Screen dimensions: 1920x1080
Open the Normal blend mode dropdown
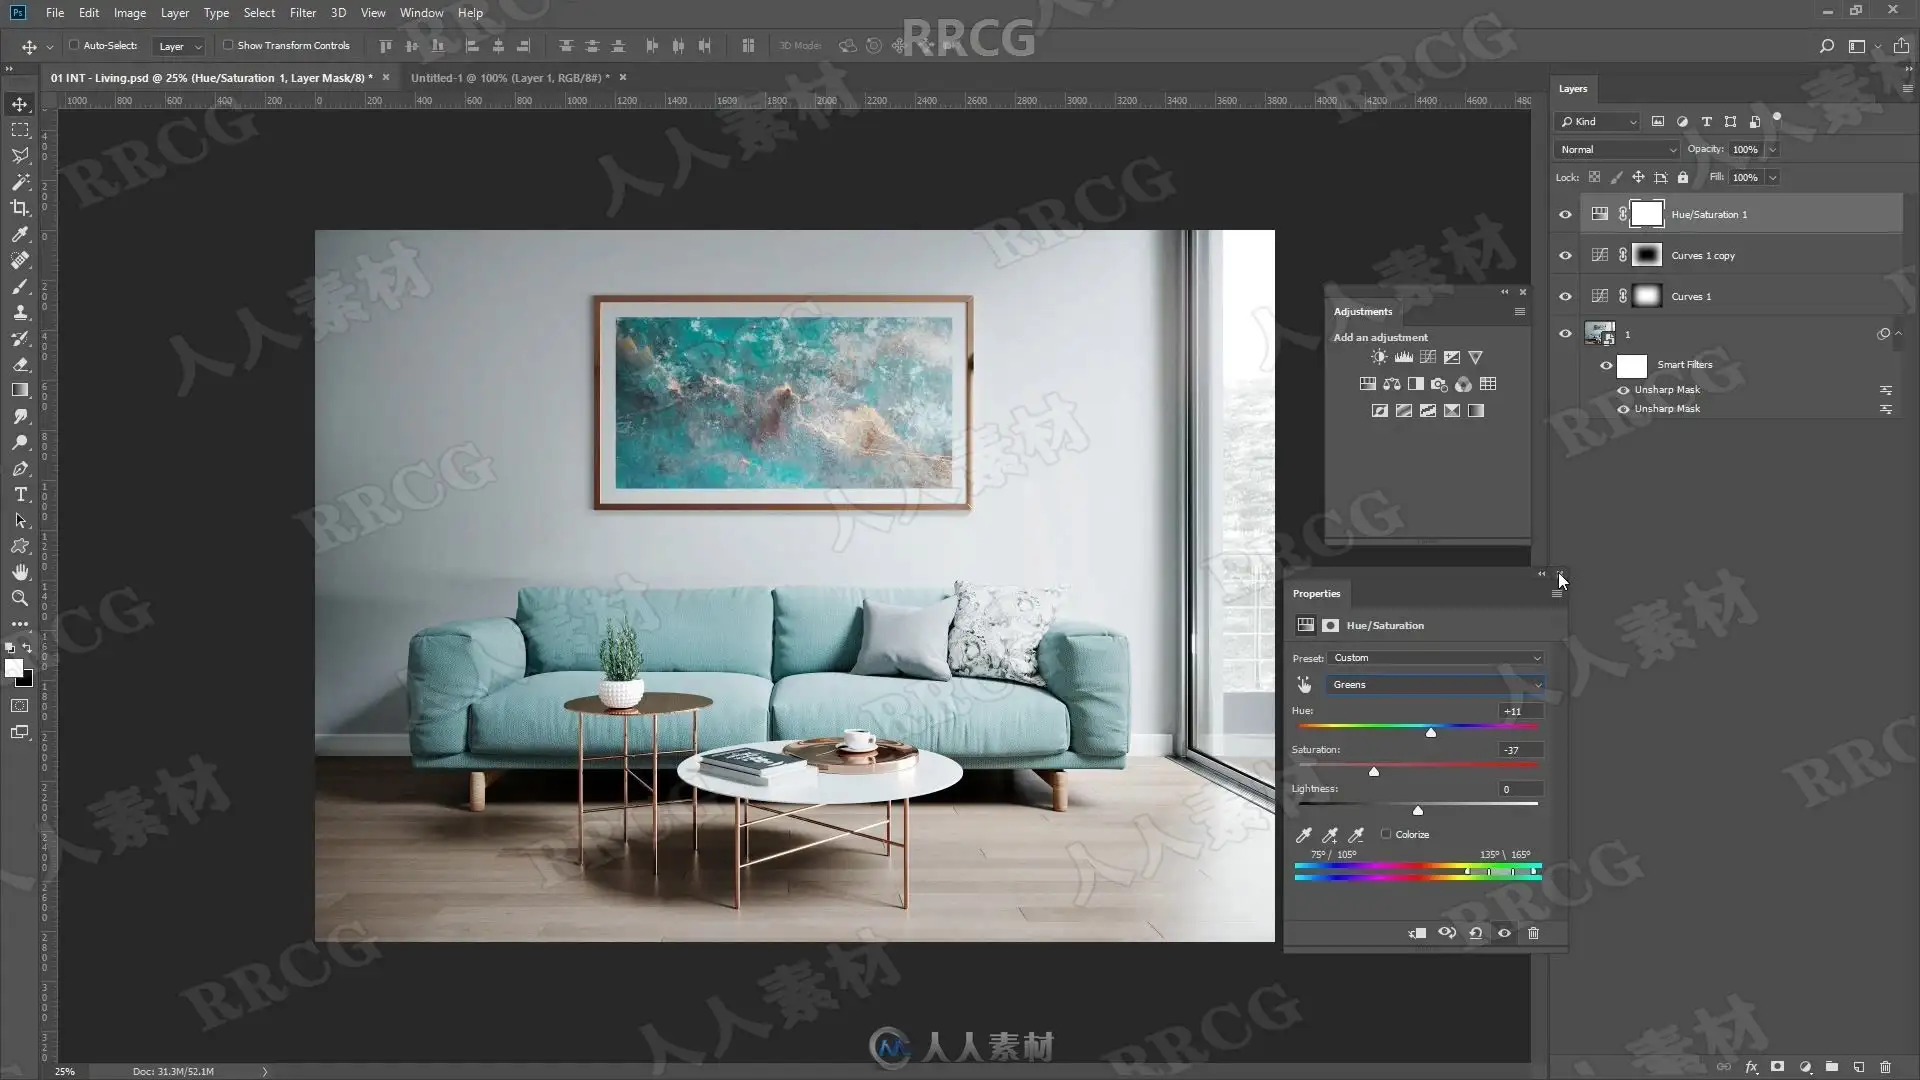[1615, 149]
